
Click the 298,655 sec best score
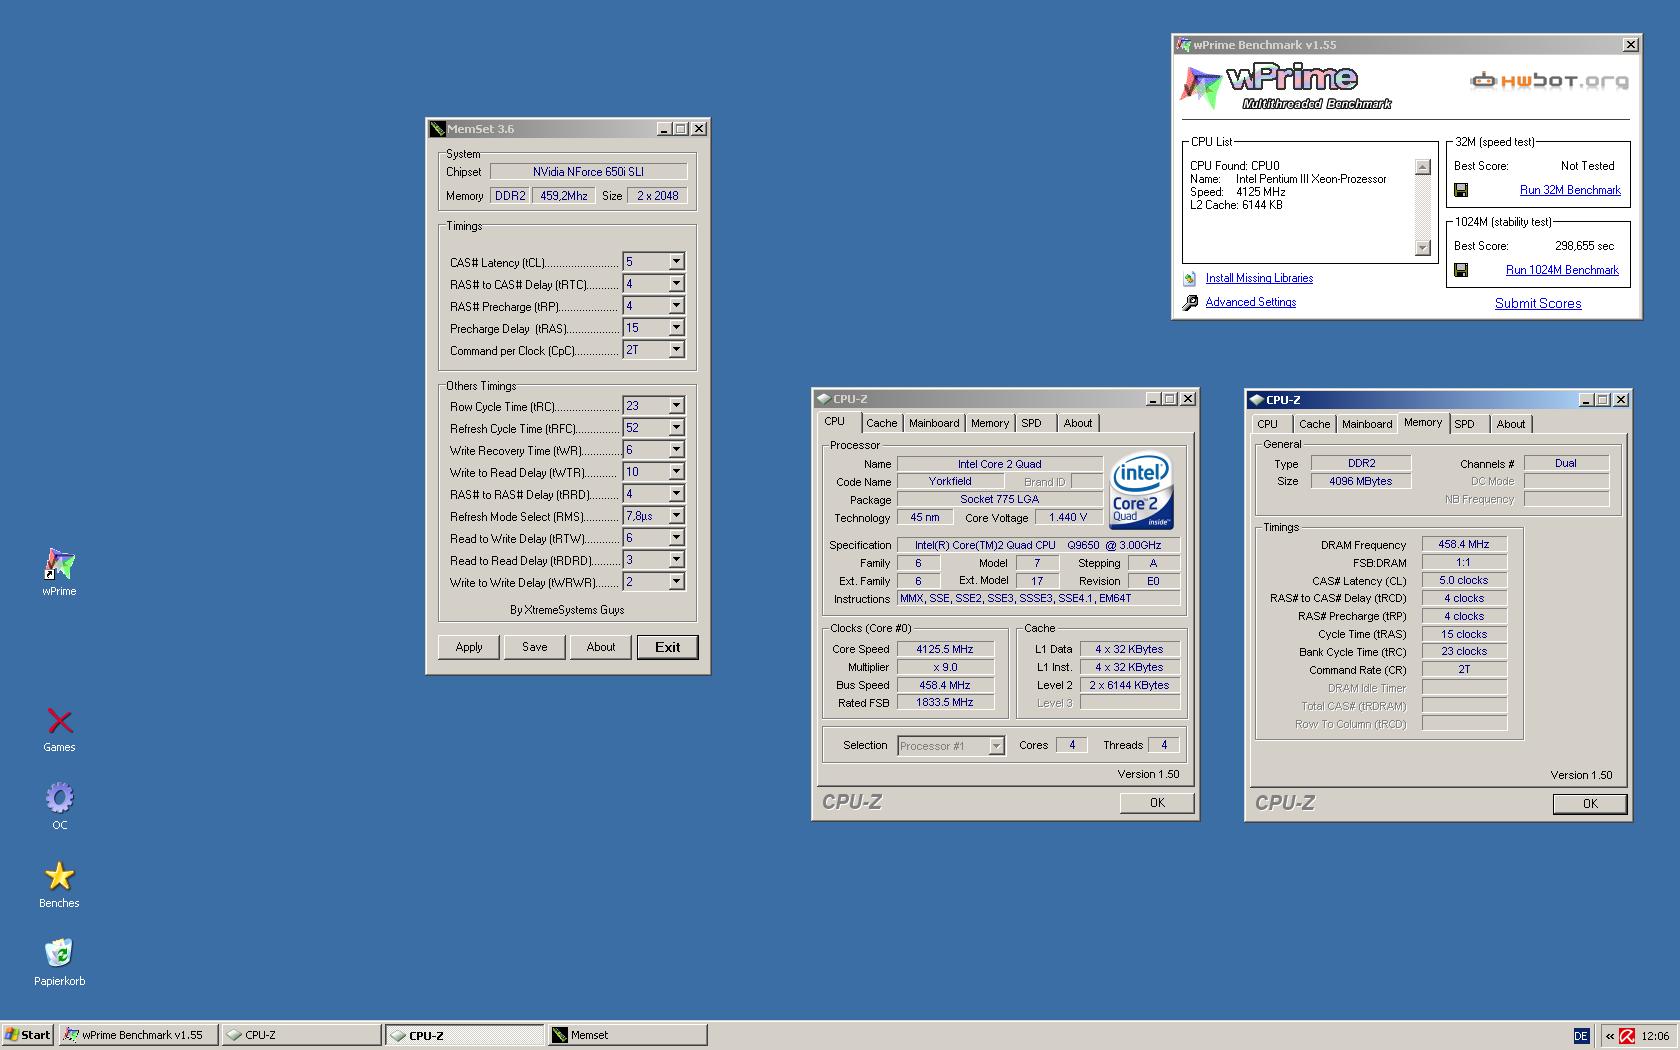pos(1584,246)
